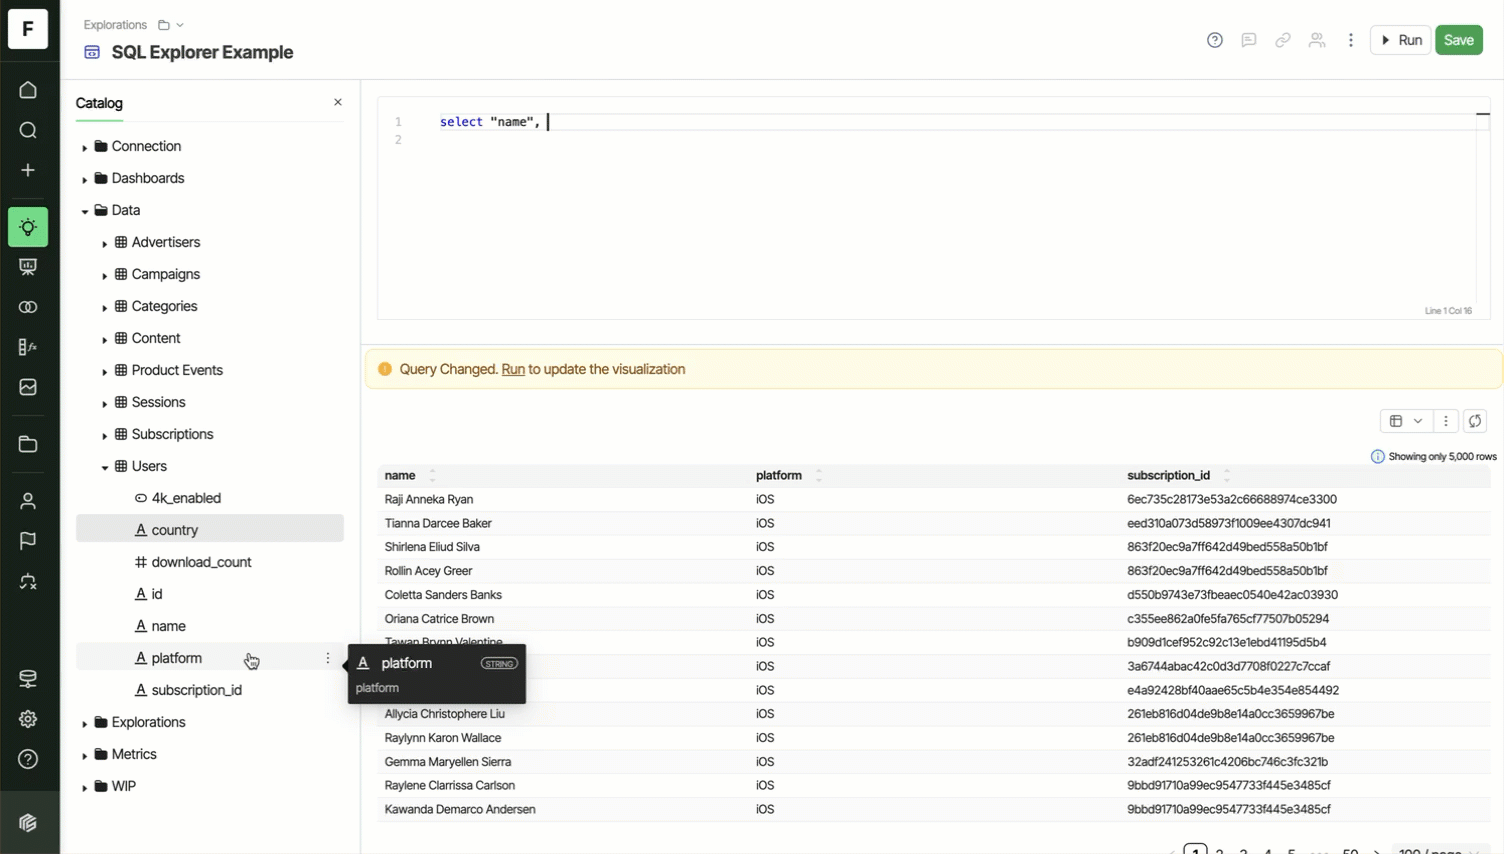Screen dimensions: 1504x854
Task: Expand the Sessions table
Action: coord(105,403)
